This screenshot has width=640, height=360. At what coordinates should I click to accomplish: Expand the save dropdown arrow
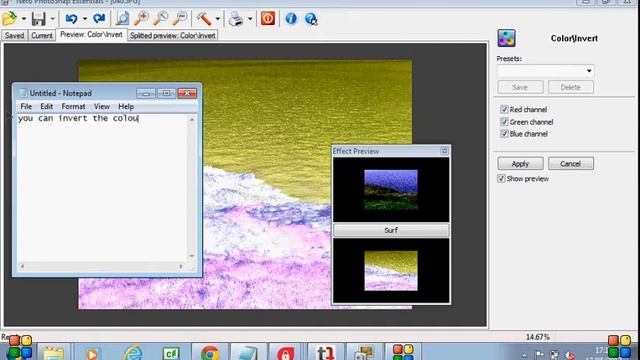52,19
